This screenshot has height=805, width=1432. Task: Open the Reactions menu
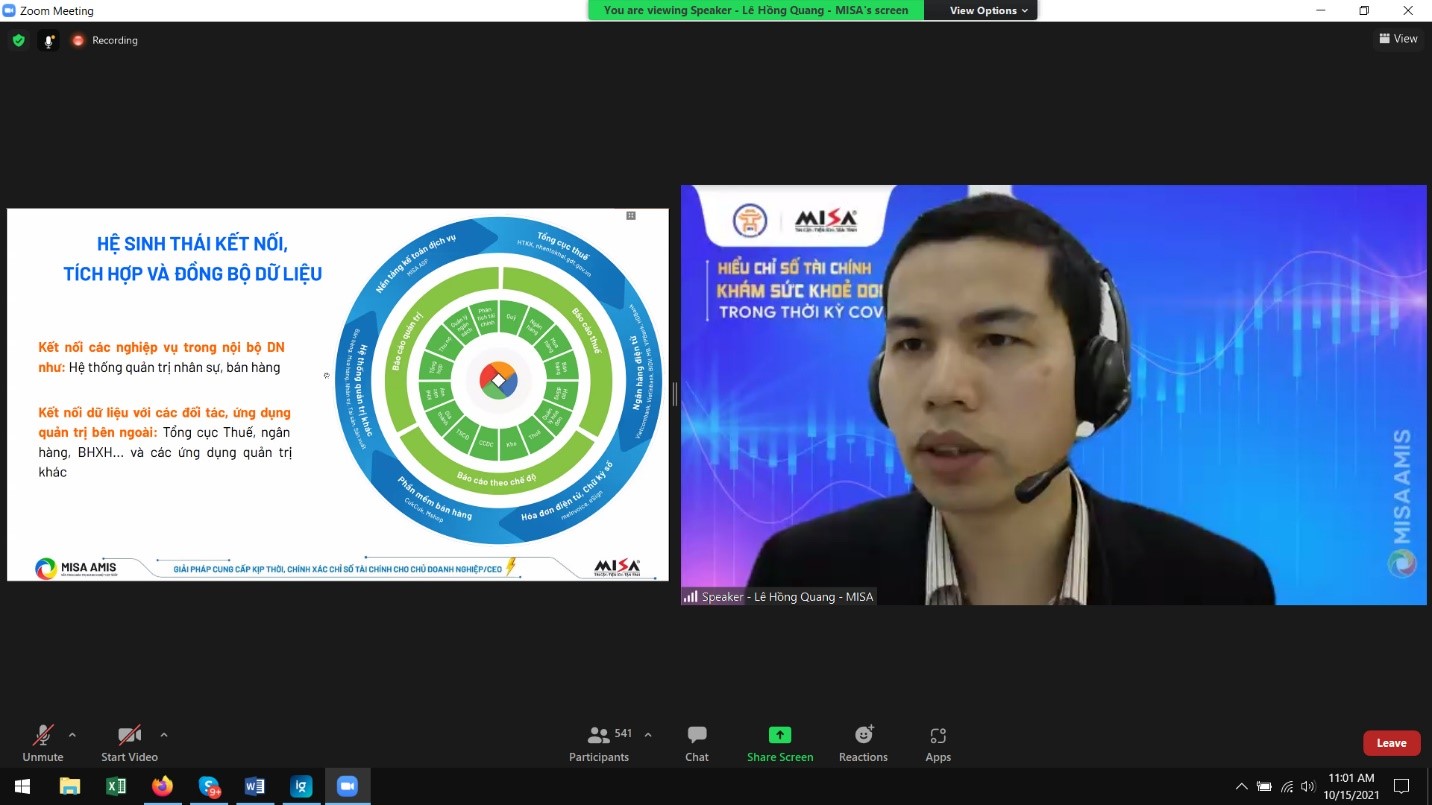click(863, 743)
